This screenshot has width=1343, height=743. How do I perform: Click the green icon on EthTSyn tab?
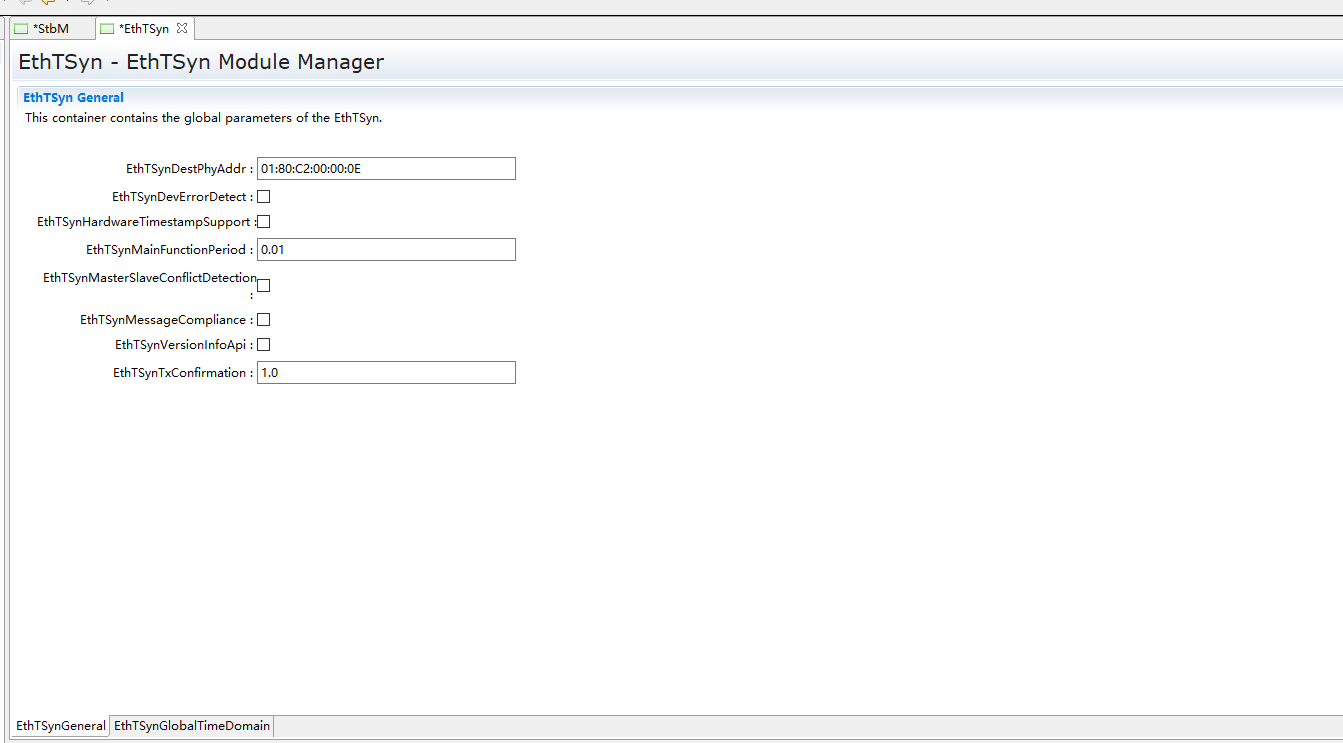click(107, 29)
